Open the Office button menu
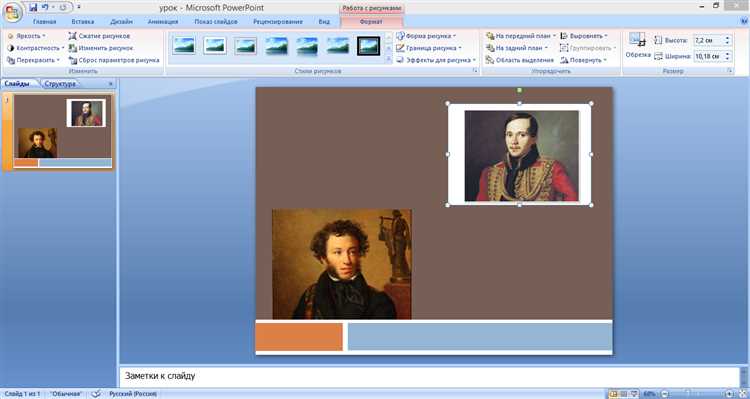This screenshot has width=750, height=399. click(12, 11)
